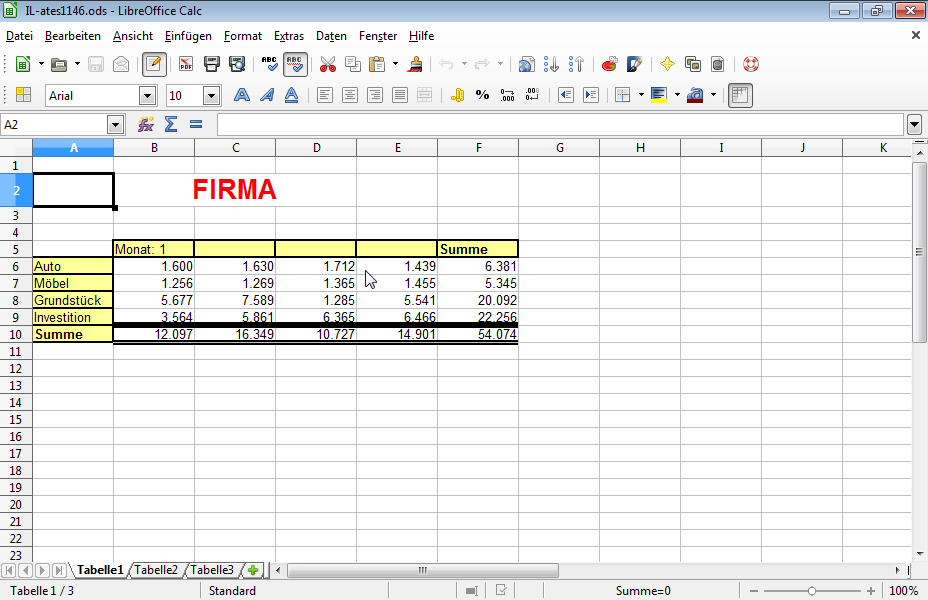Export directly as PDF
The height and width of the screenshot is (600, 928).
[186, 64]
